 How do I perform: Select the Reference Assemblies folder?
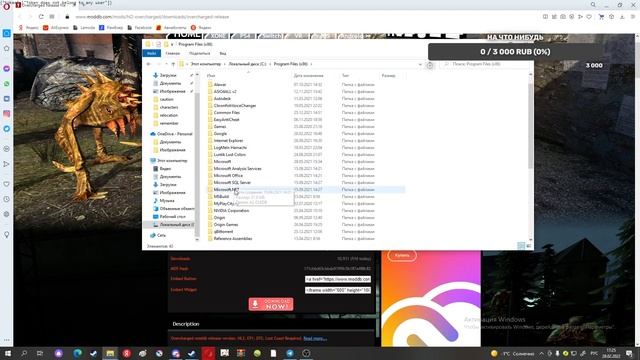pyautogui.click(x=233, y=238)
